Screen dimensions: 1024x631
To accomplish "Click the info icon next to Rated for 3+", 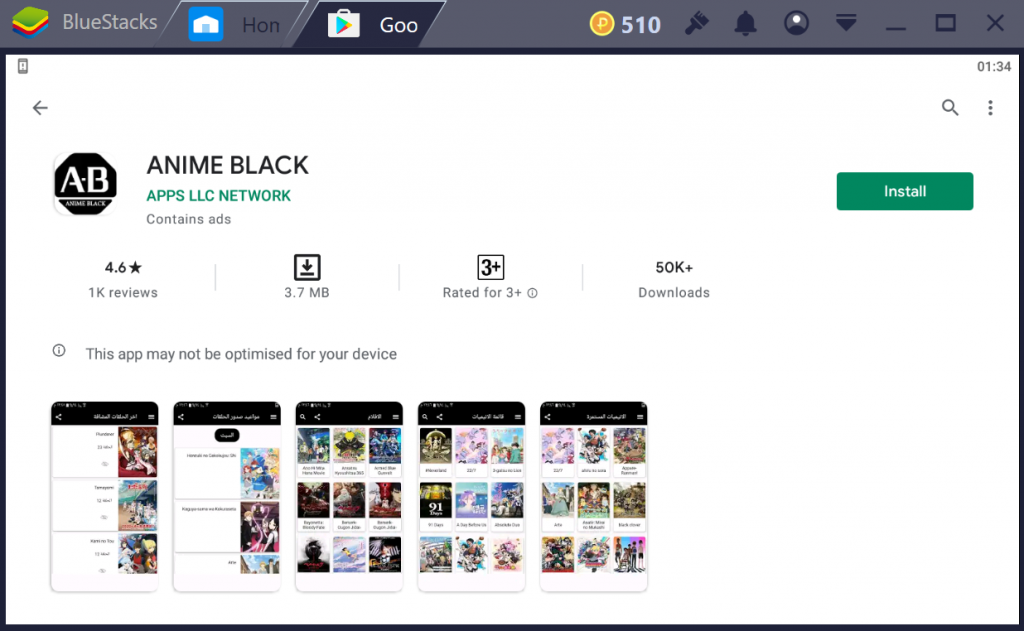I will point(532,293).
